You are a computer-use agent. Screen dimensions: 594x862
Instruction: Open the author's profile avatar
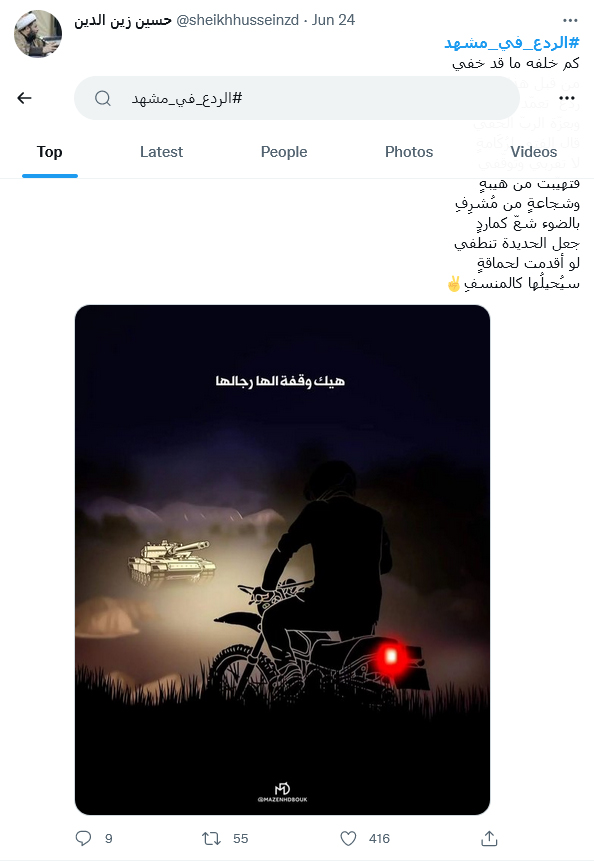click(x=38, y=34)
